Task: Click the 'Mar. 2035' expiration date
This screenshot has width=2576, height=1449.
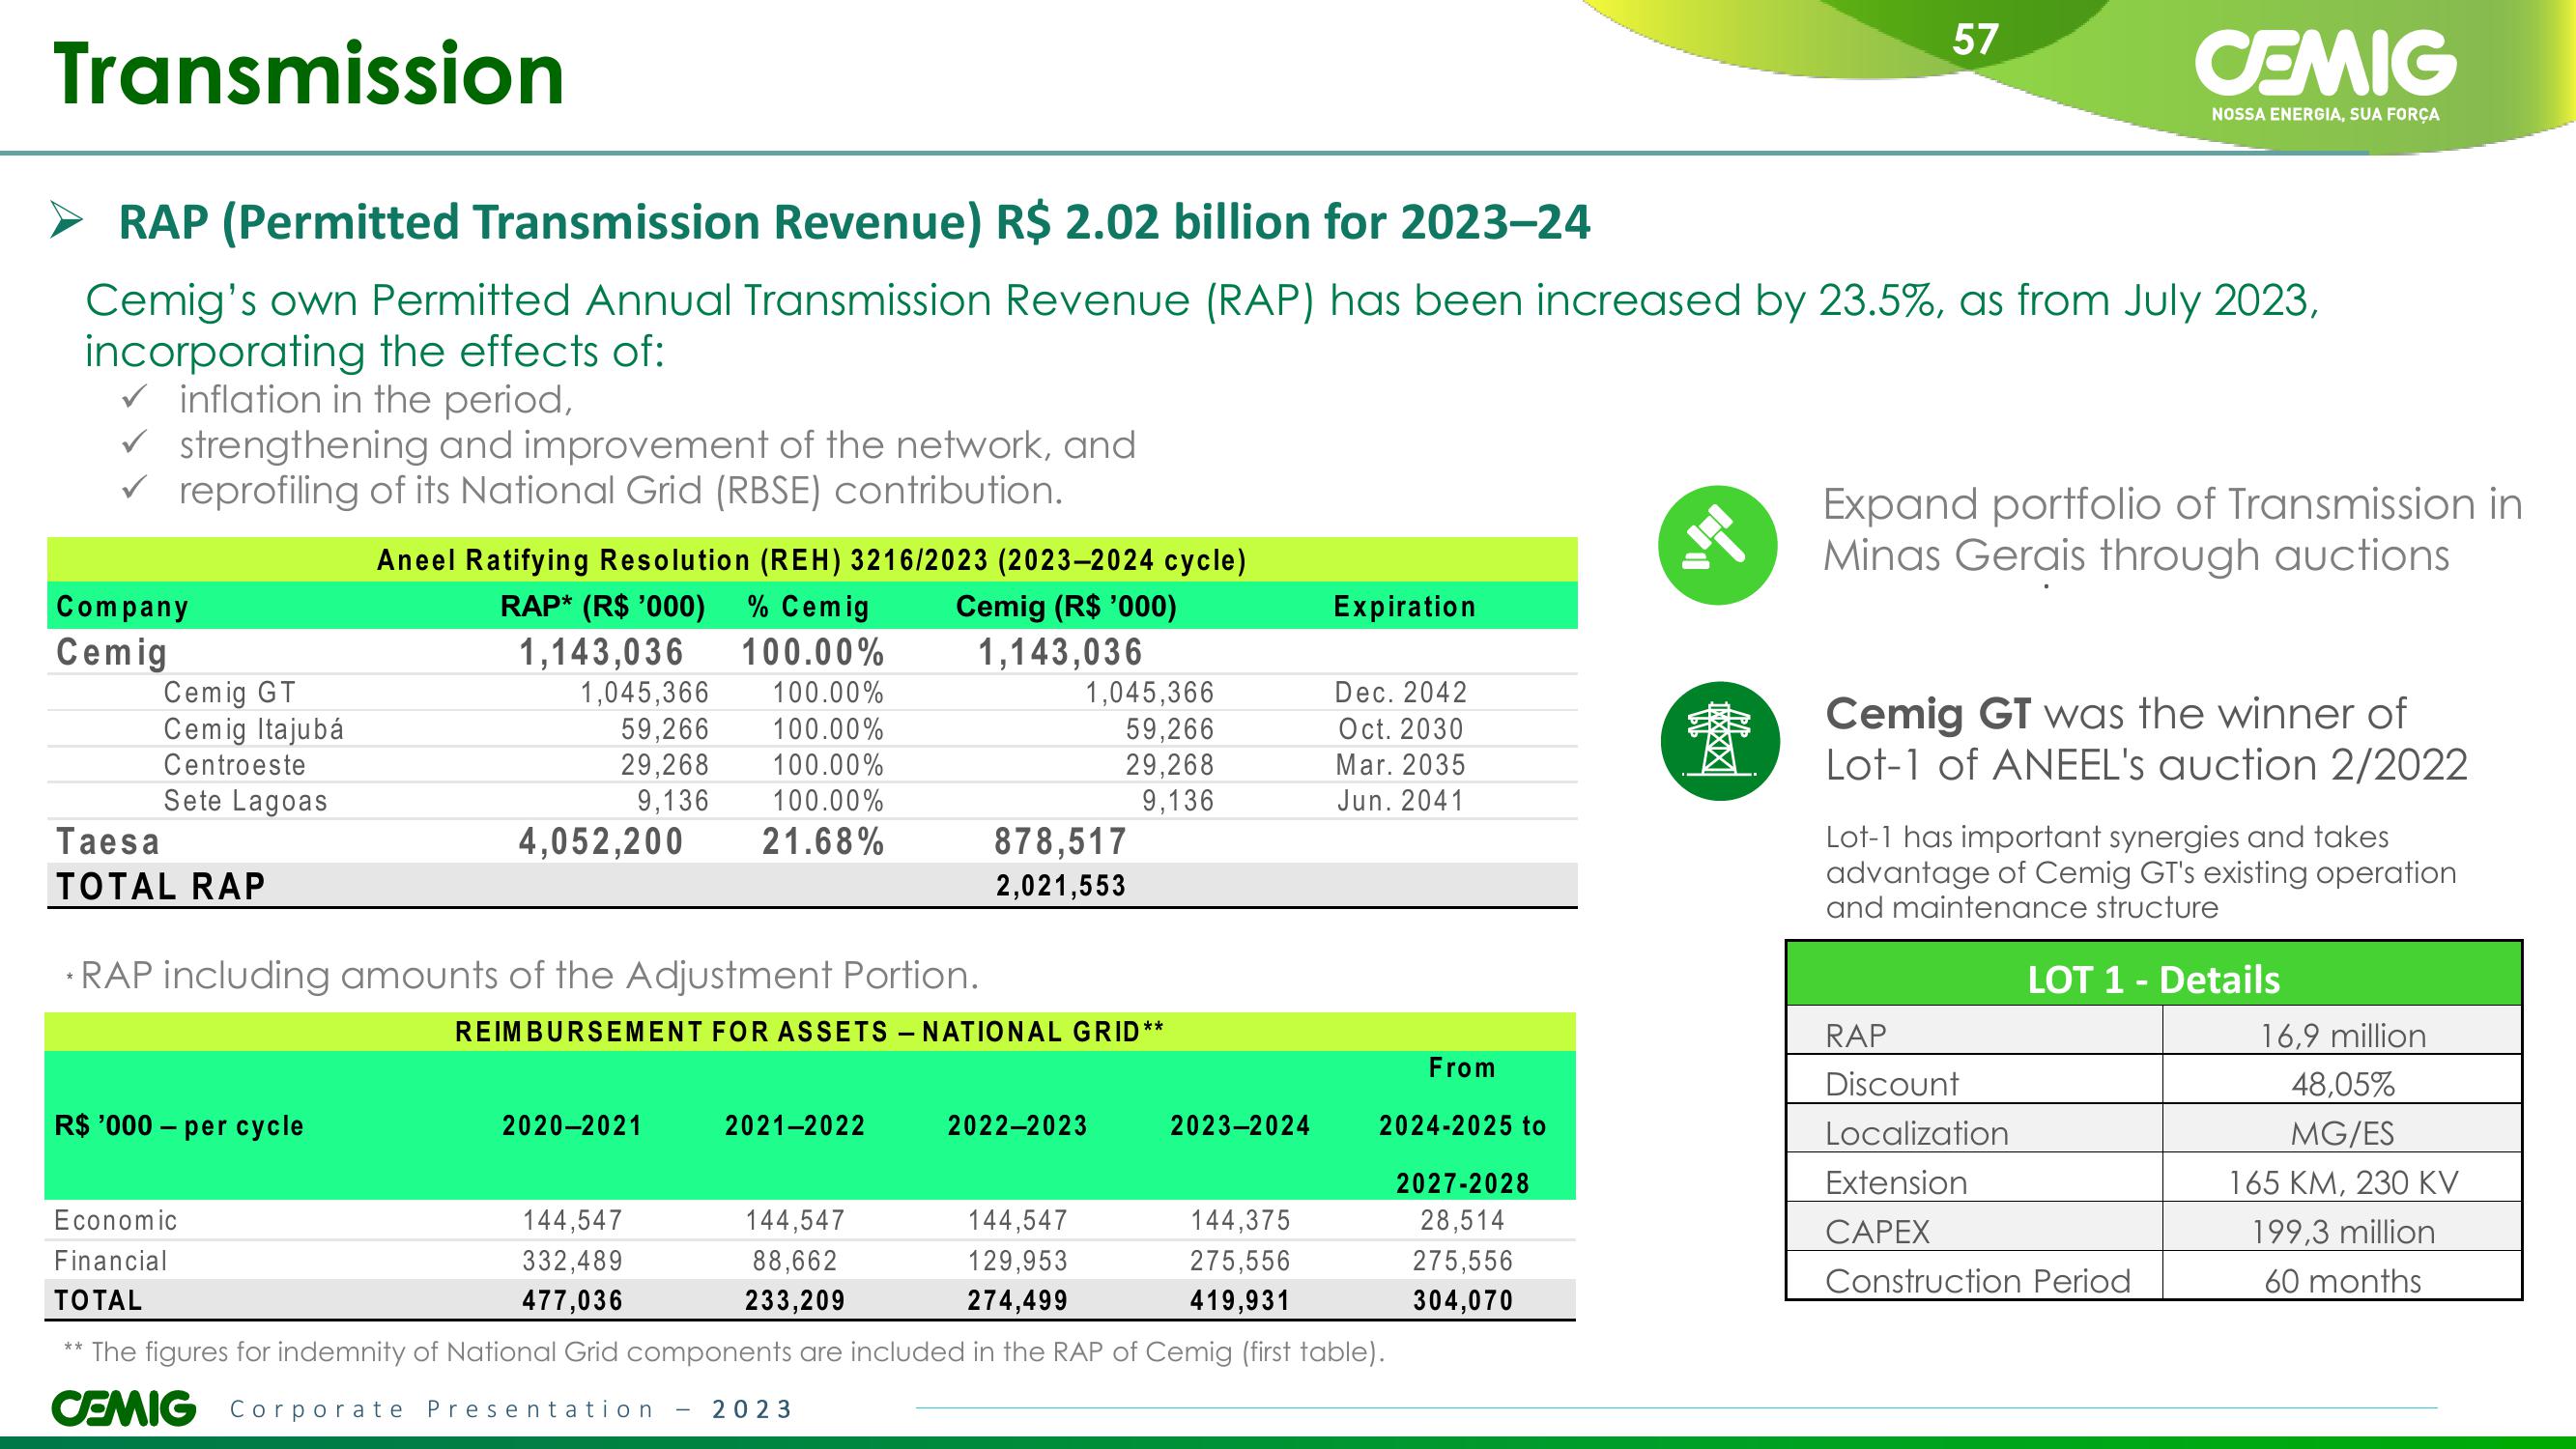Action: coord(1400,765)
